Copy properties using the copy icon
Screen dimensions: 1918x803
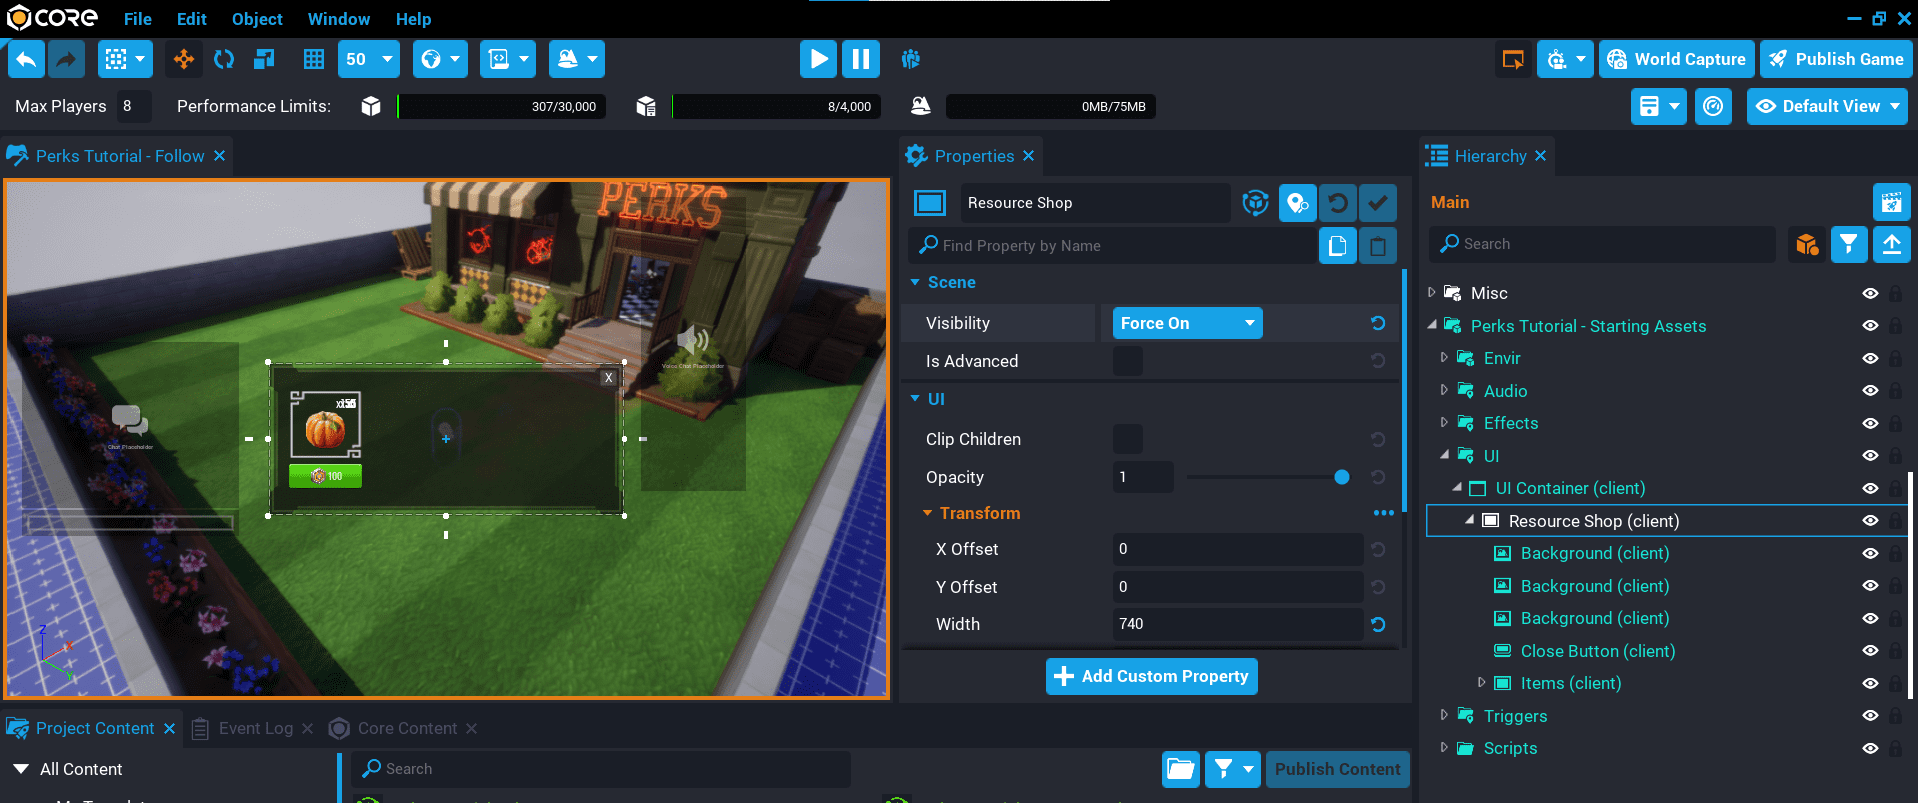(x=1337, y=246)
